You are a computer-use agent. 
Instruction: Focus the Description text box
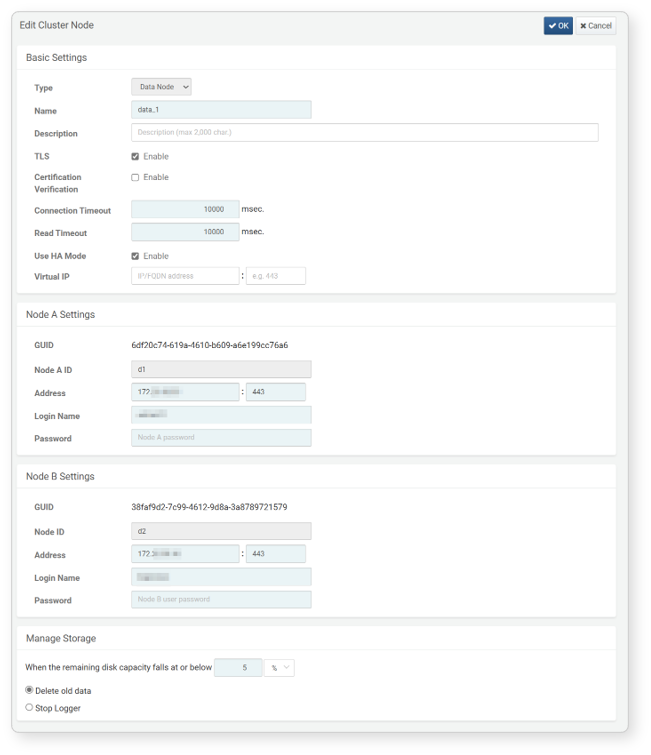pyautogui.click(x=365, y=132)
